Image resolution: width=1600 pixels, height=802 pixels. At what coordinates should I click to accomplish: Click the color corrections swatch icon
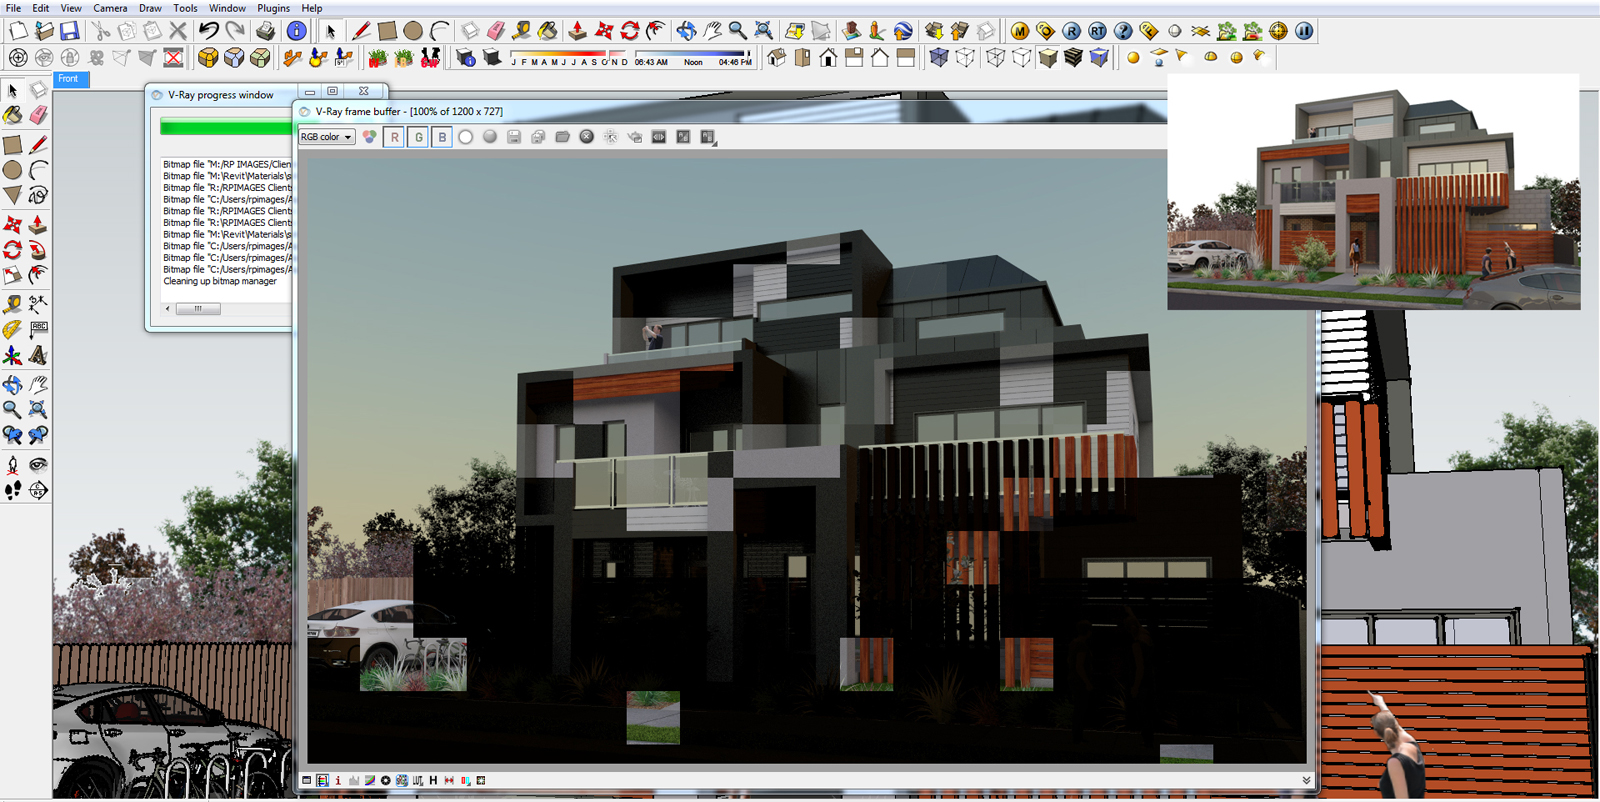[370, 137]
